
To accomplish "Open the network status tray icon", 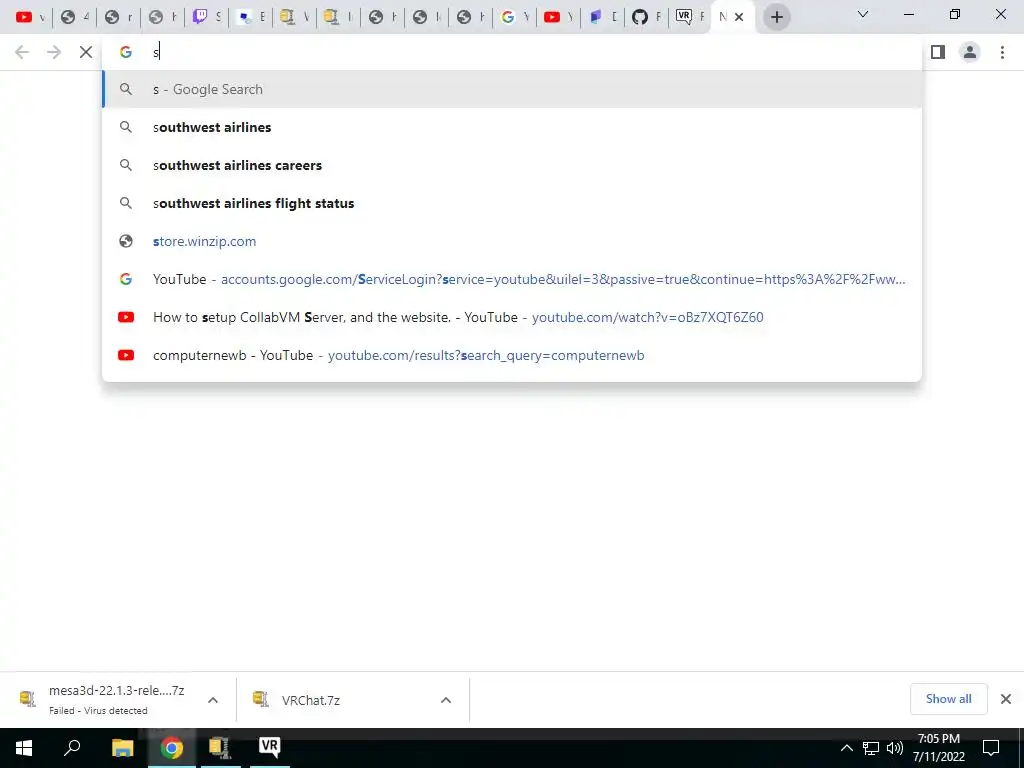I will click(x=871, y=748).
